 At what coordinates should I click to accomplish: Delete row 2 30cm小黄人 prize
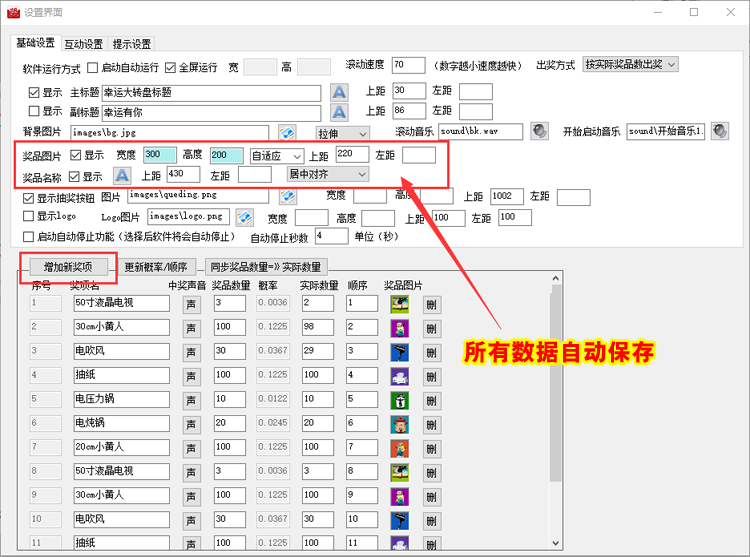click(x=432, y=328)
